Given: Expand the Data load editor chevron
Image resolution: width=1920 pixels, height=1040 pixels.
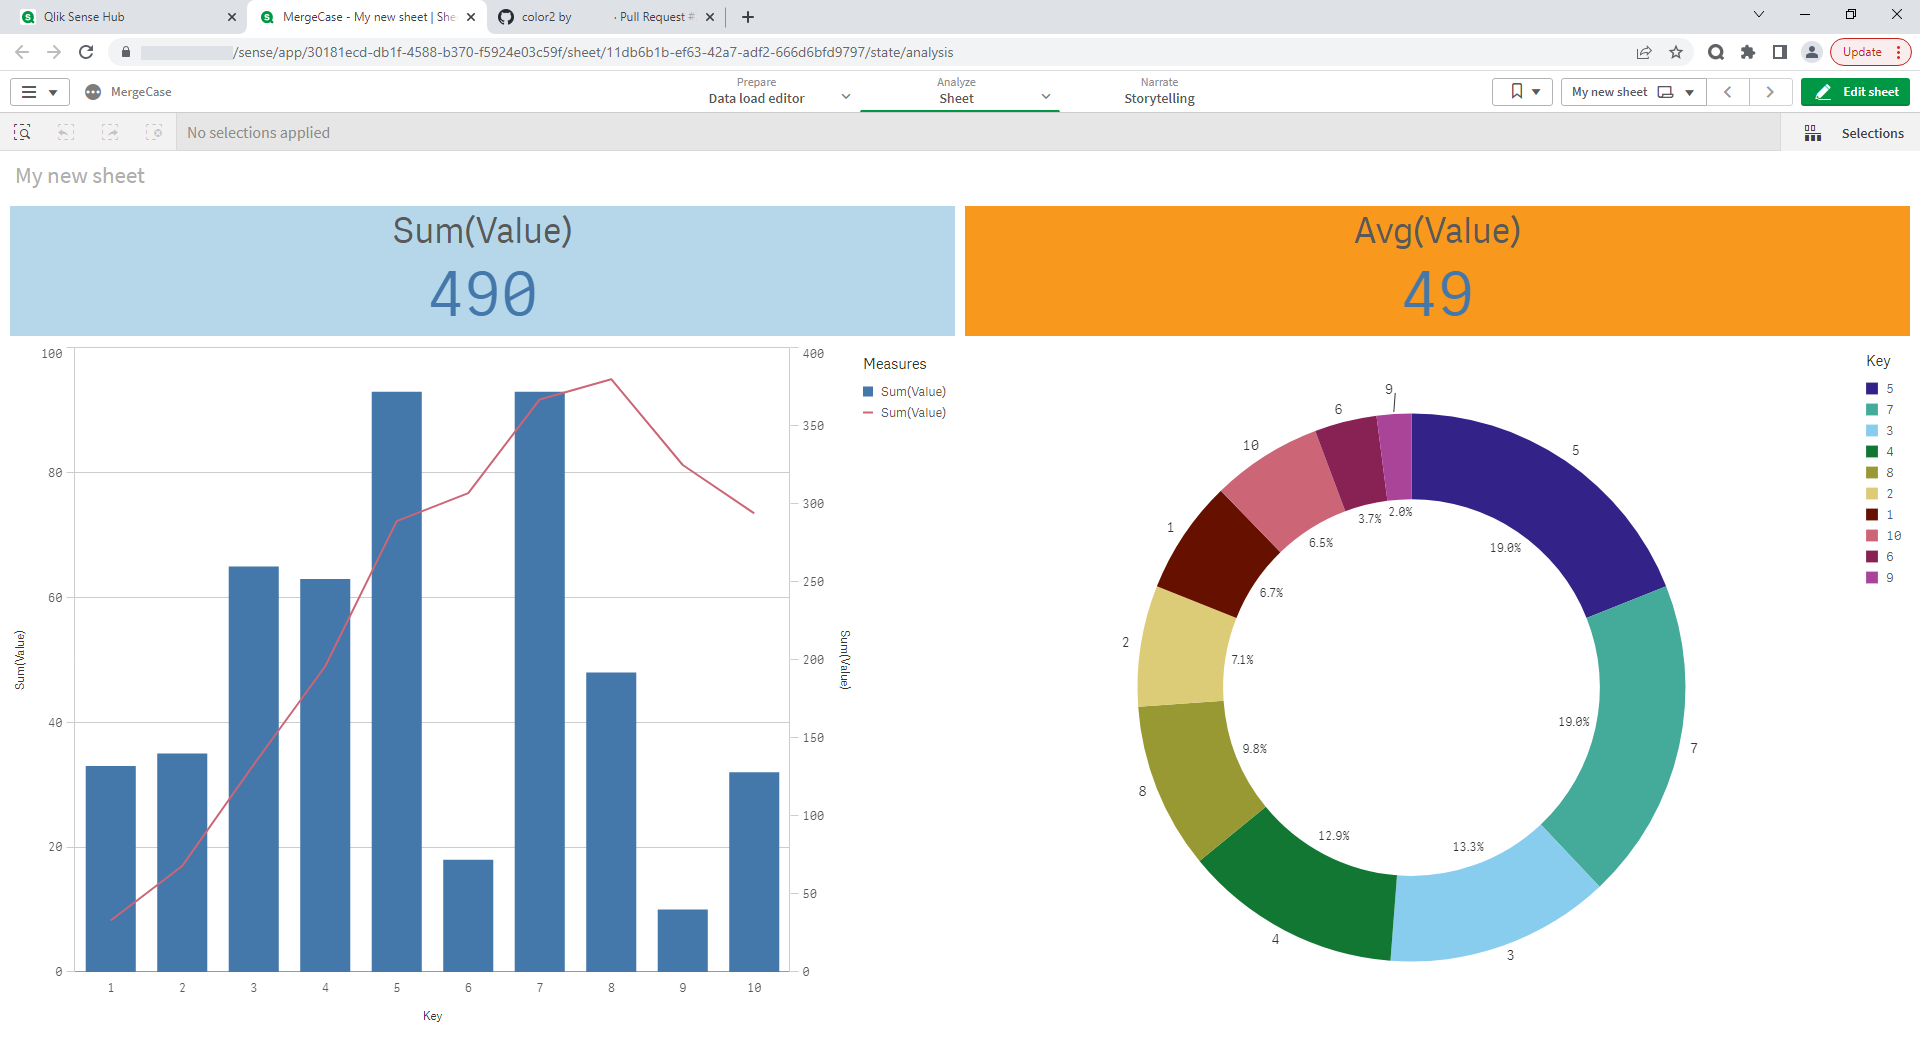Looking at the screenshot, I should pyautogui.click(x=846, y=97).
